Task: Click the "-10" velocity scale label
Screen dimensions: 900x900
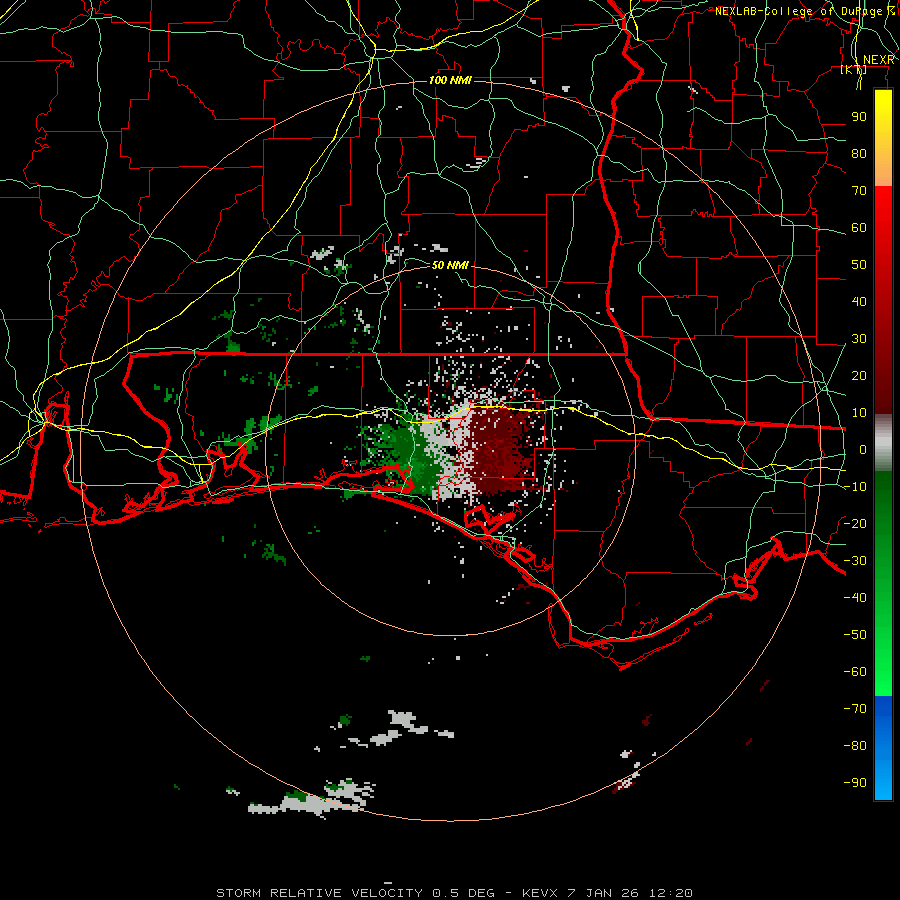Action: point(855,487)
